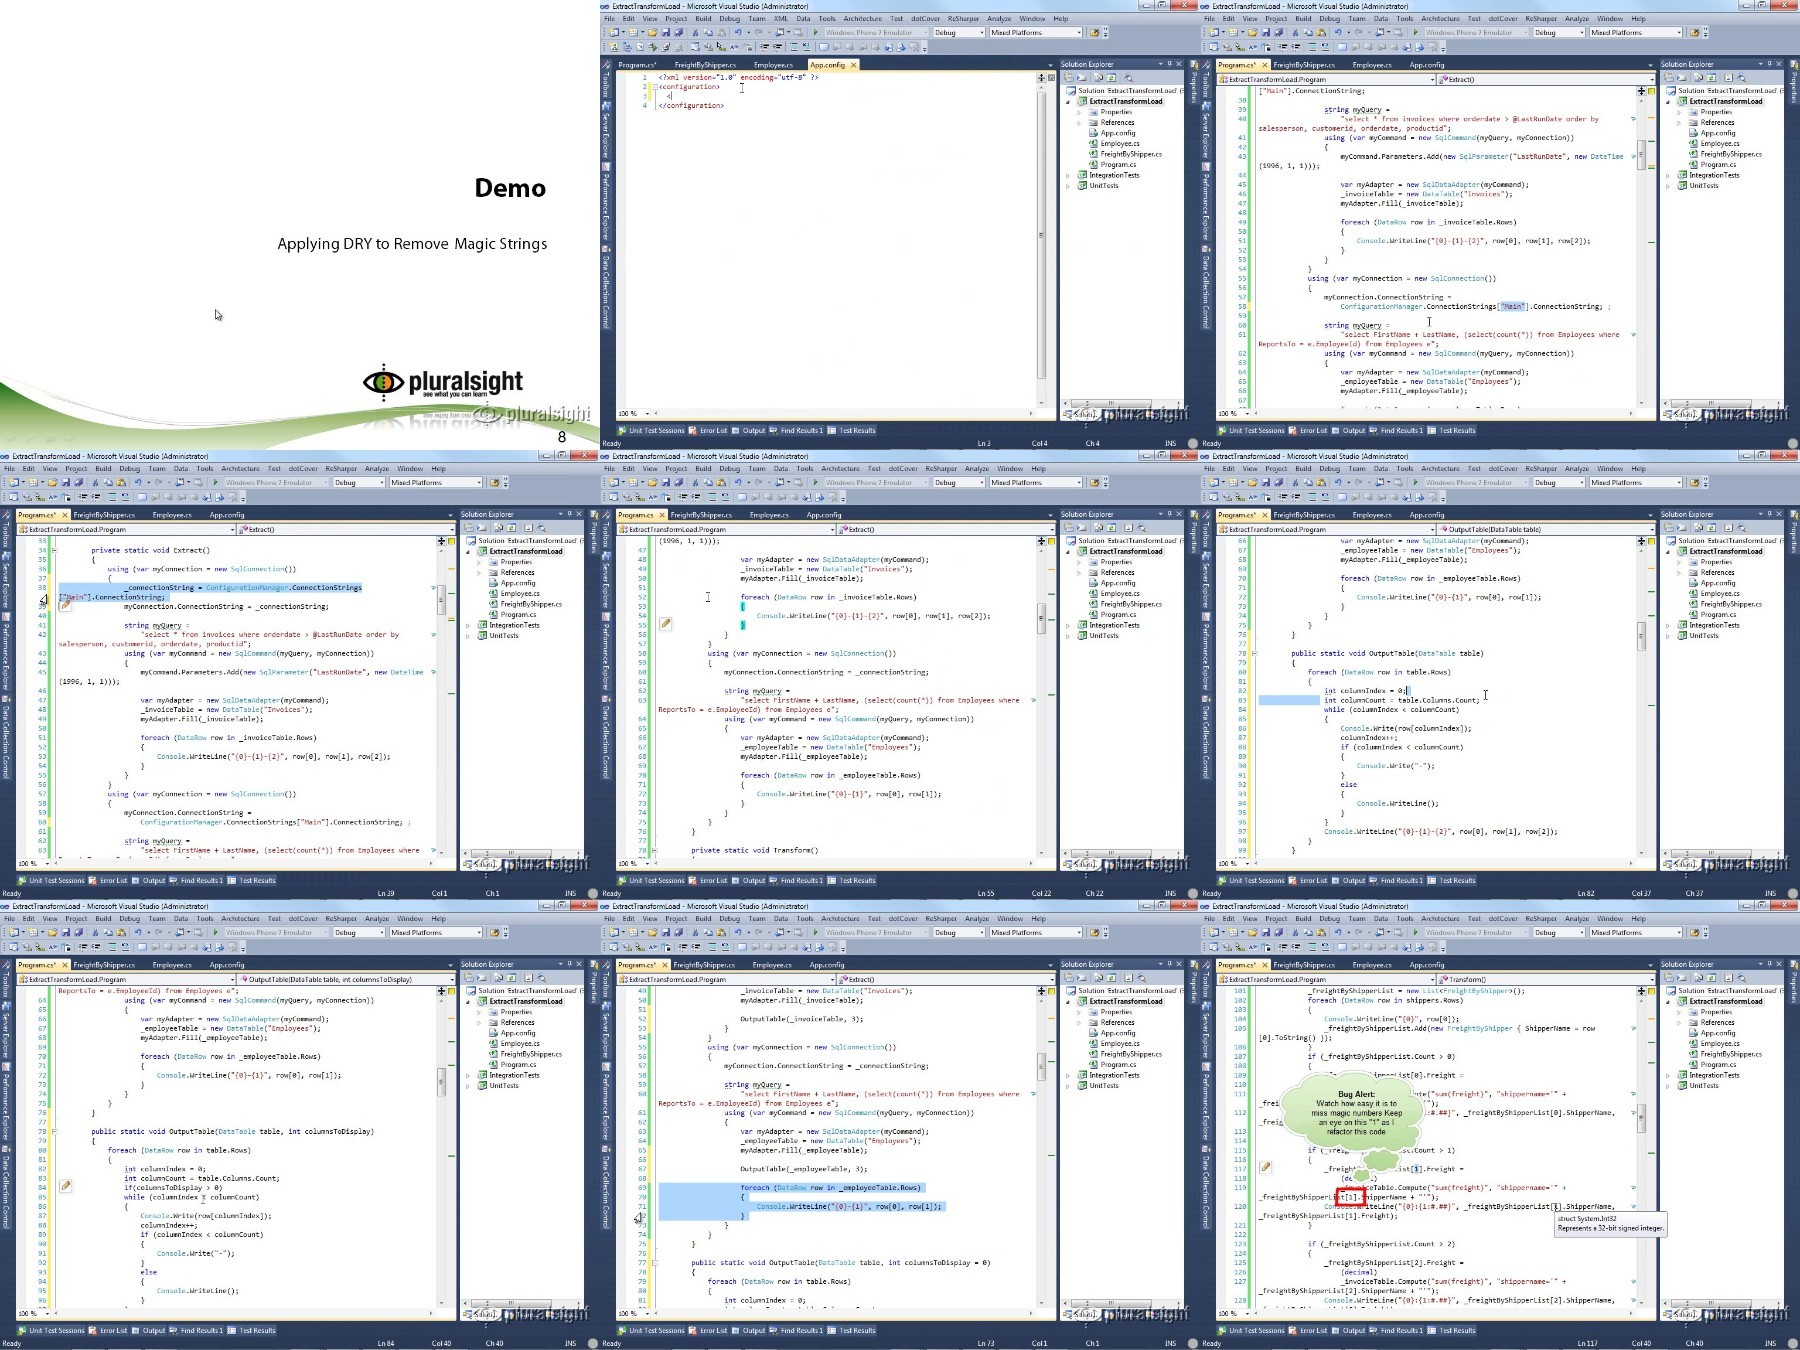Image resolution: width=1800 pixels, height=1350 pixels.
Task: Open 100 % zoom dropdown, App.config editor window
Action: tap(633, 413)
